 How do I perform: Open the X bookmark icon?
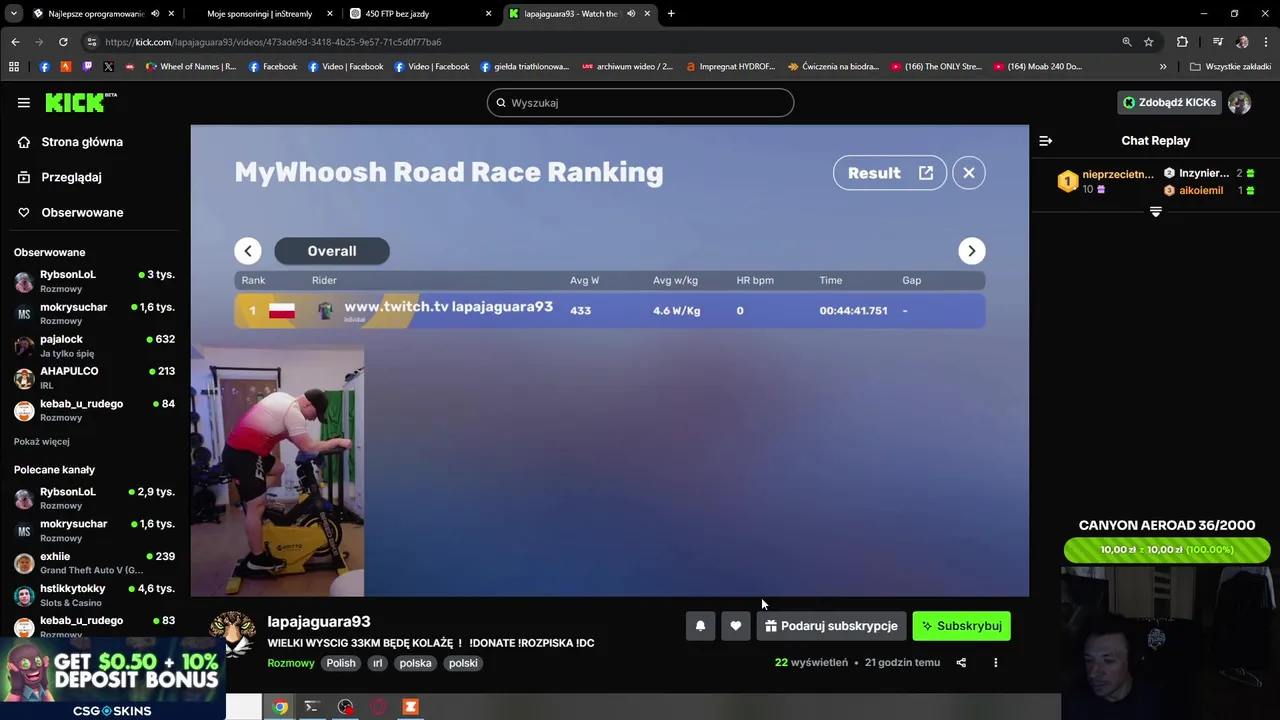point(108,67)
